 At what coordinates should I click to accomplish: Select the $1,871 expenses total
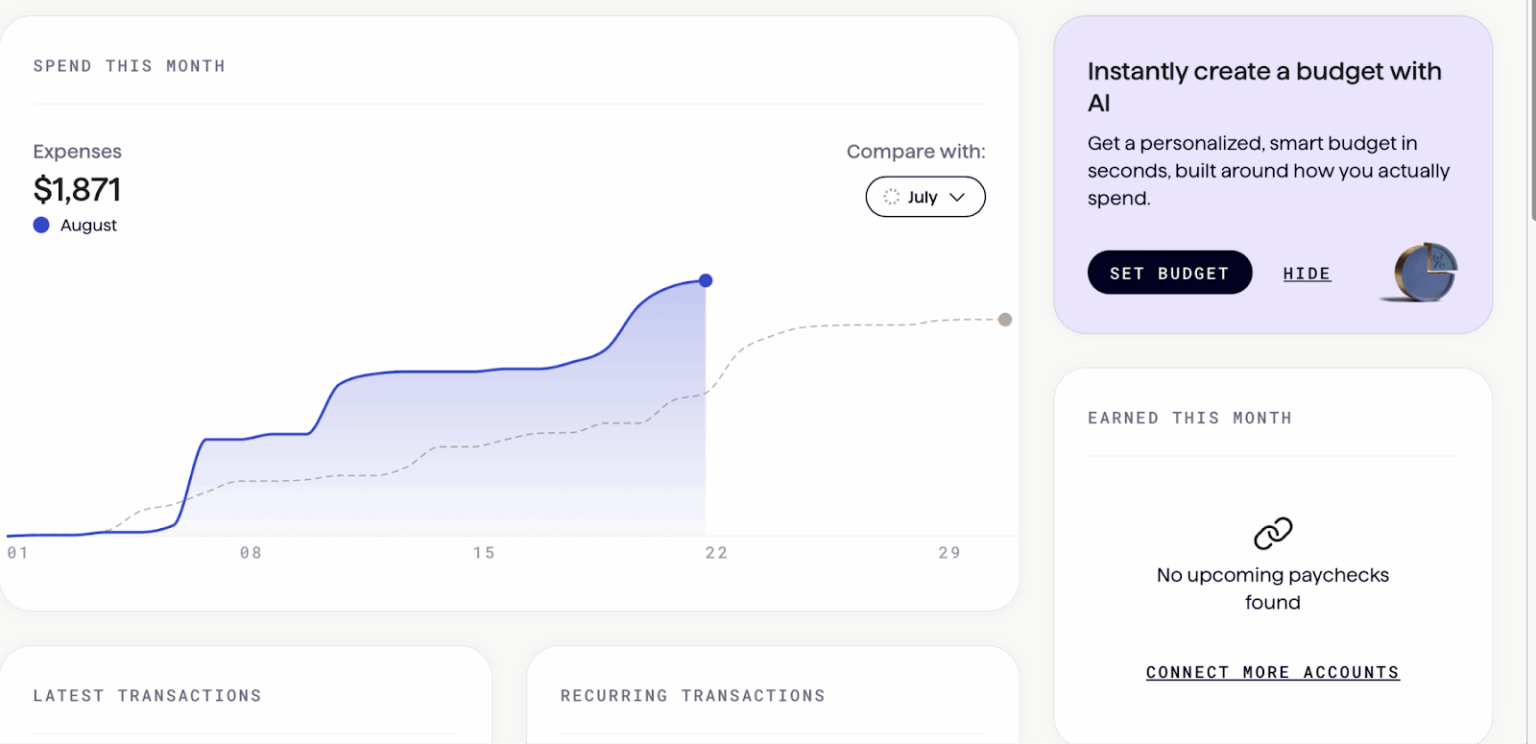(77, 190)
